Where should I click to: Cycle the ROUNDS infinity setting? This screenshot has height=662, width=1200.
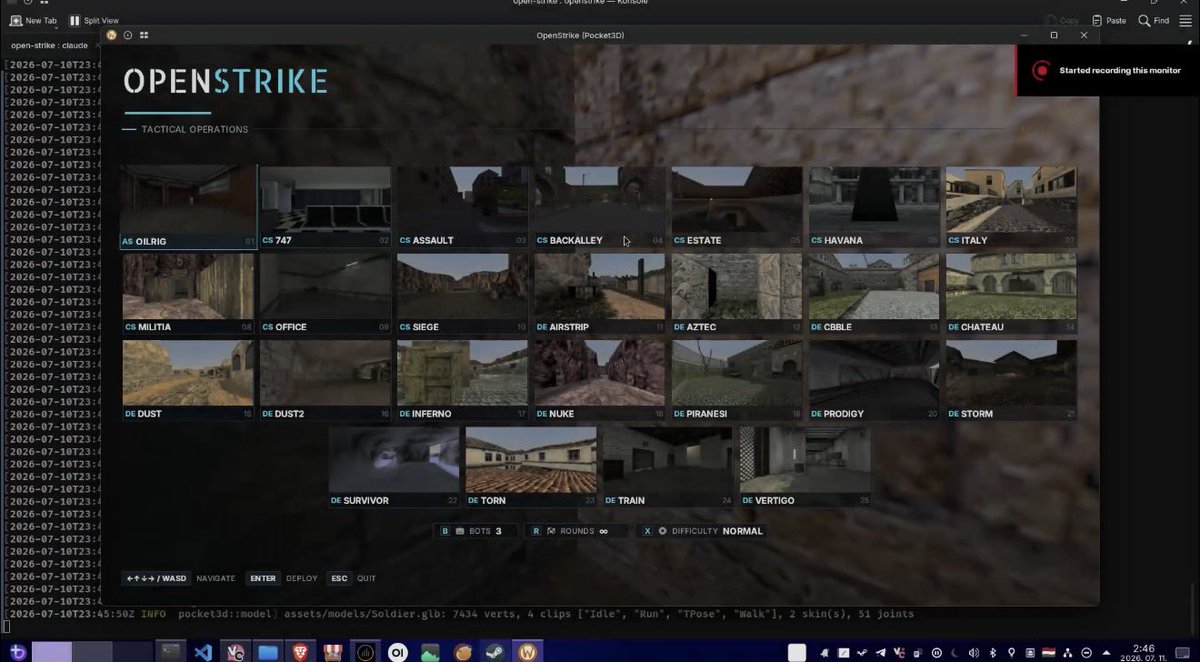point(577,531)
